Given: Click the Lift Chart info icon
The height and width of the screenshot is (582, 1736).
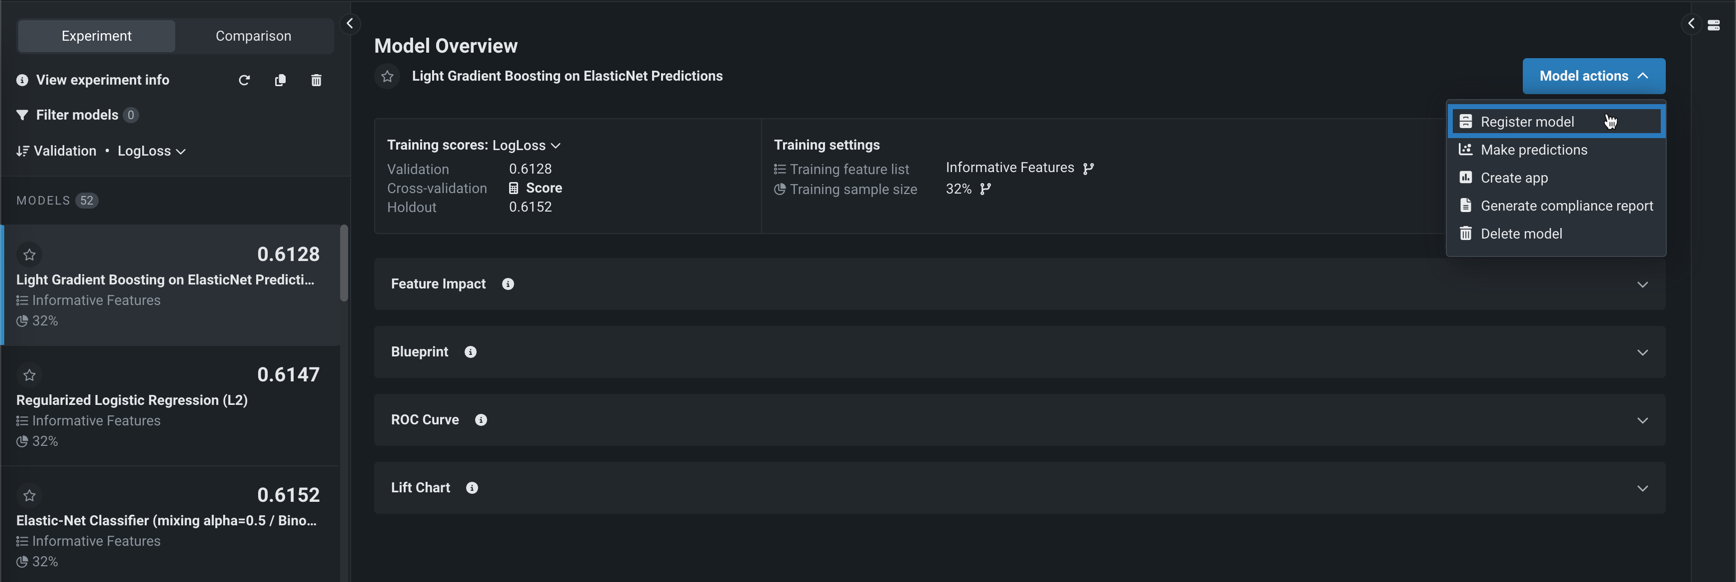Looking at the screenshot, I should 472,488.
